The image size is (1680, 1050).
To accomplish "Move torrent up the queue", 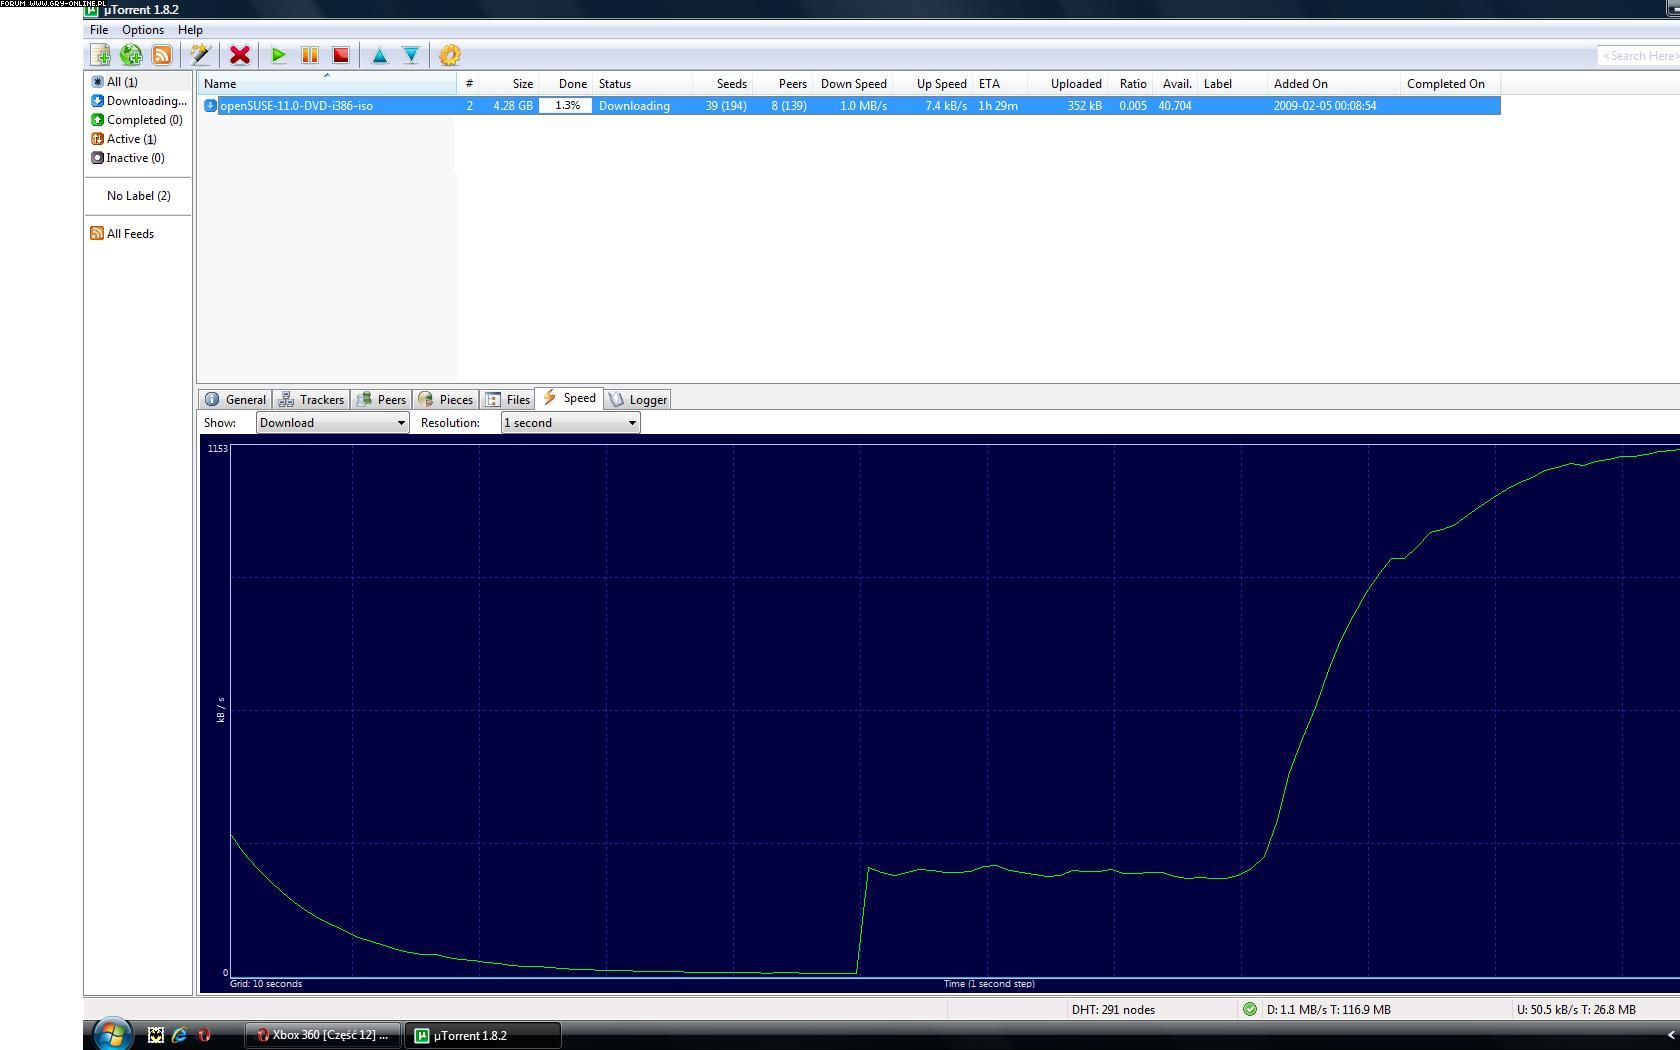I will 380,56.
